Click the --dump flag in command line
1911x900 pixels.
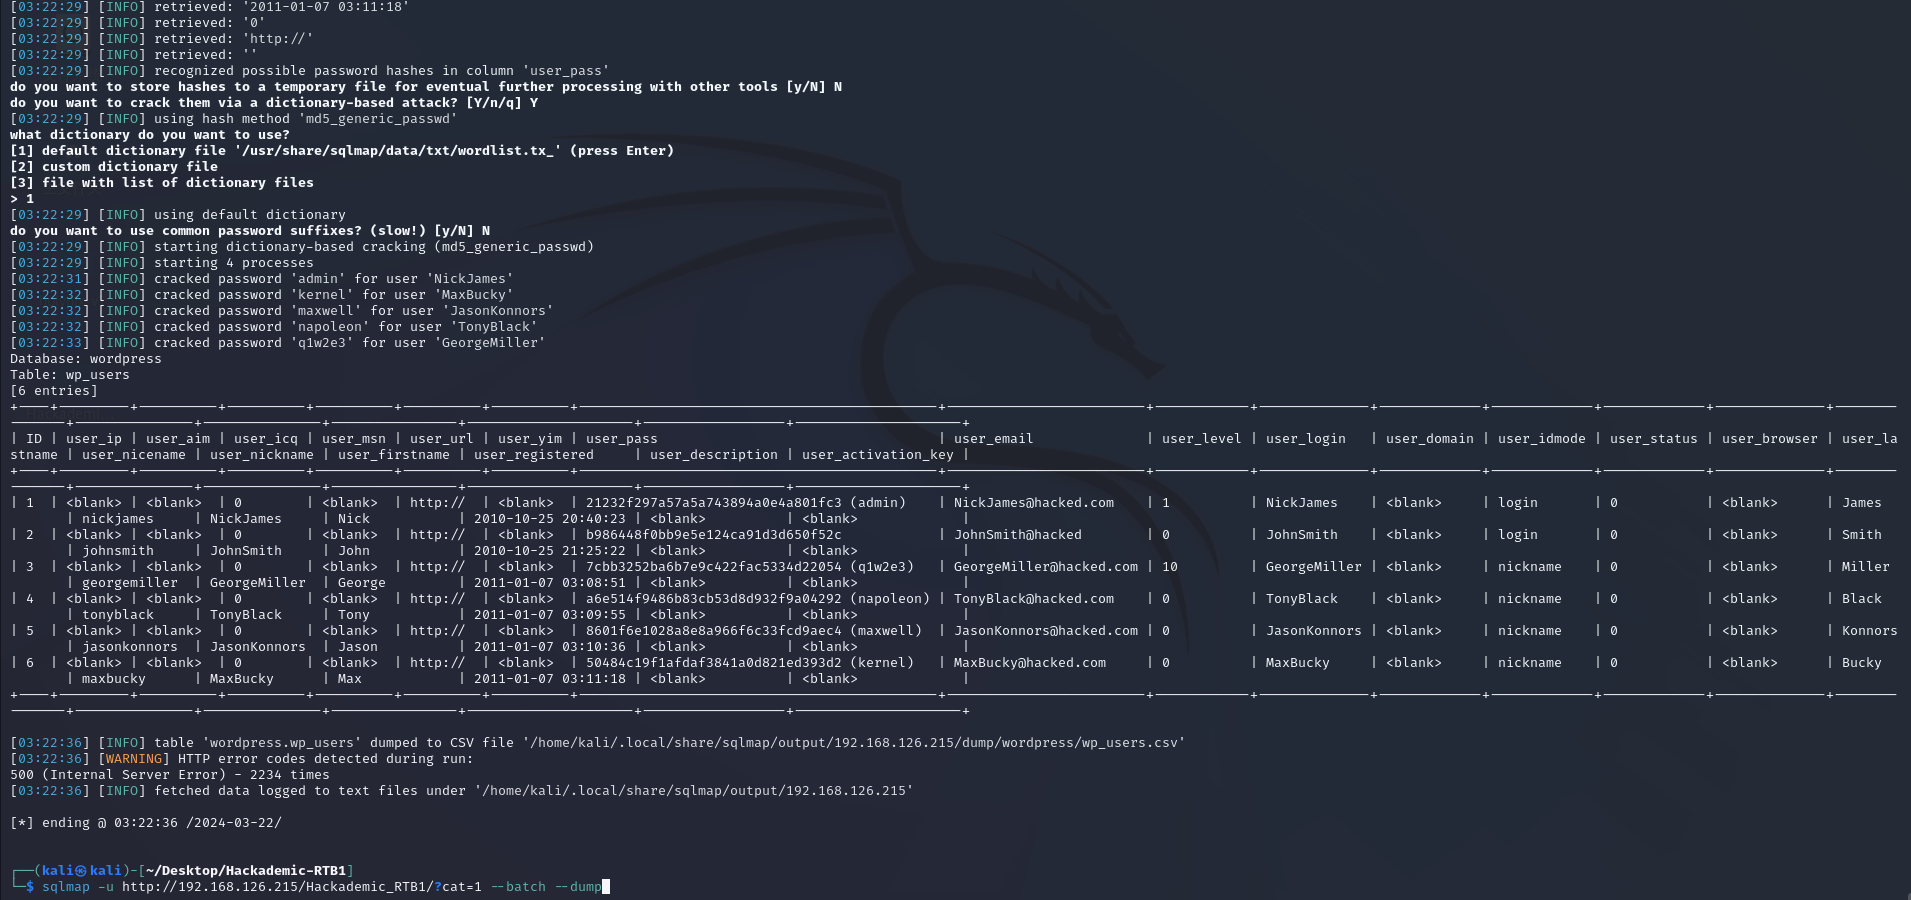(x=577, y=887)
